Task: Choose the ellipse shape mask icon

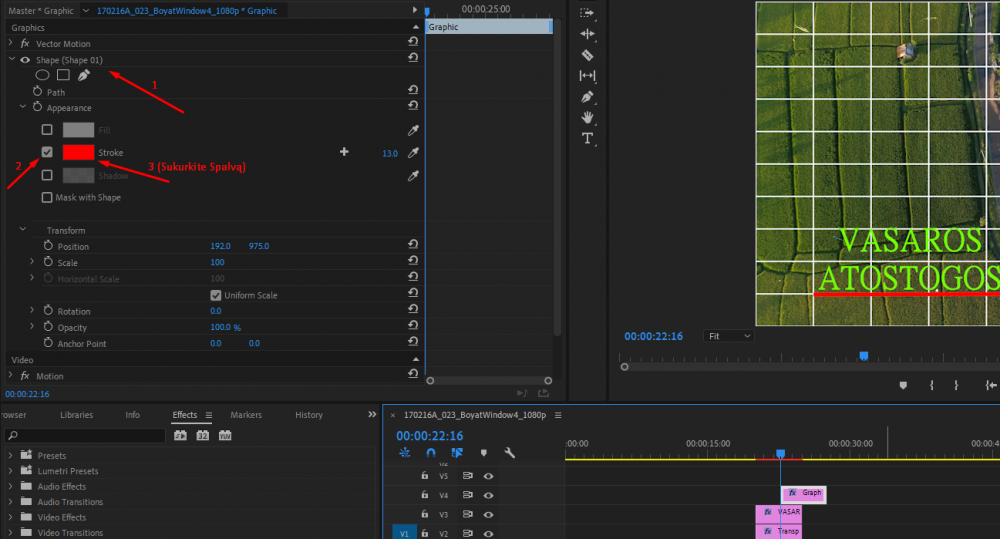Action: pyautogui.click(x=43, y=75)
